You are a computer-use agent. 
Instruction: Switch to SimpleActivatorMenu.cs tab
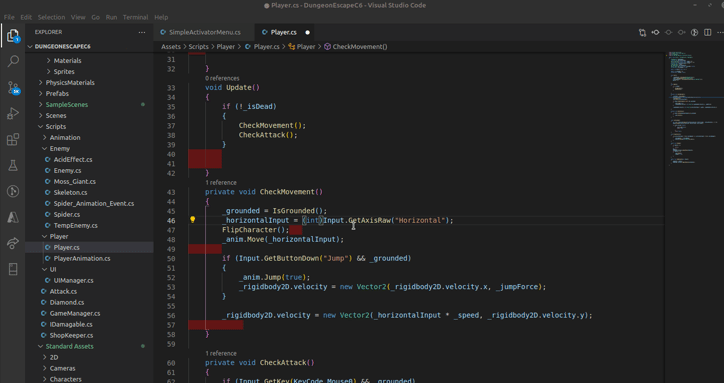coord(204,32)
